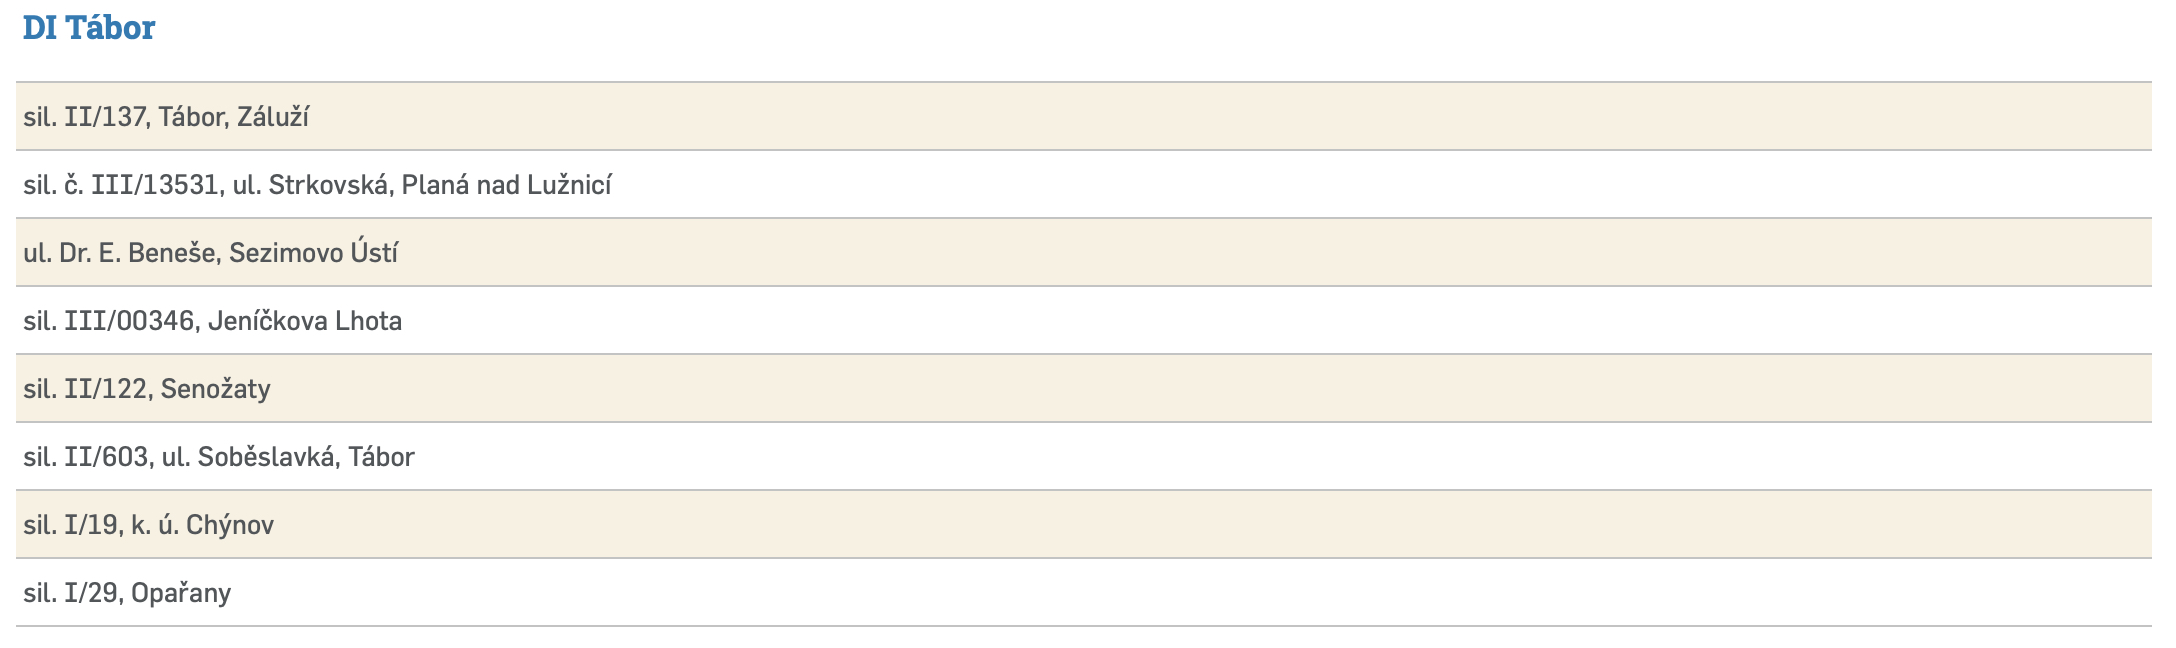This screenshot has width=2176, height=648.
Task: Click the DI Tábor section heading
Action: coord(89,28)
